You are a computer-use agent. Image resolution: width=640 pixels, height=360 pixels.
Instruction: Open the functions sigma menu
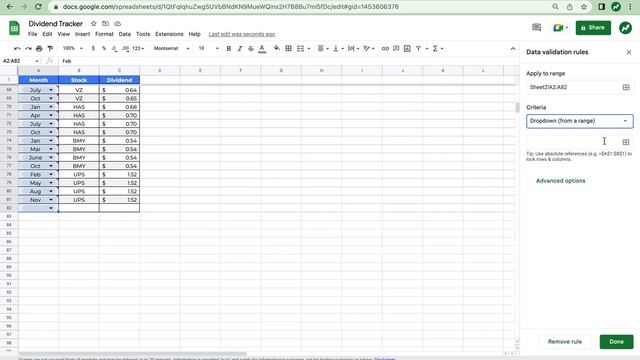435,49
